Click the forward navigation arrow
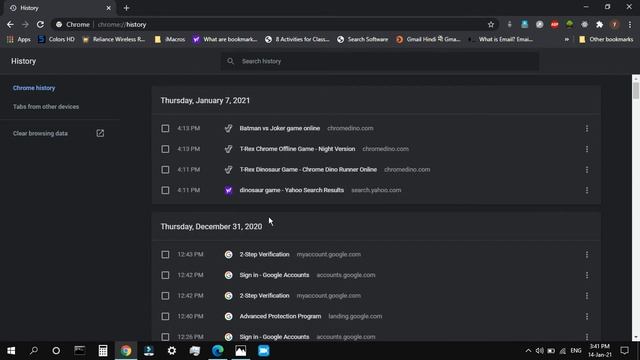 25,24
